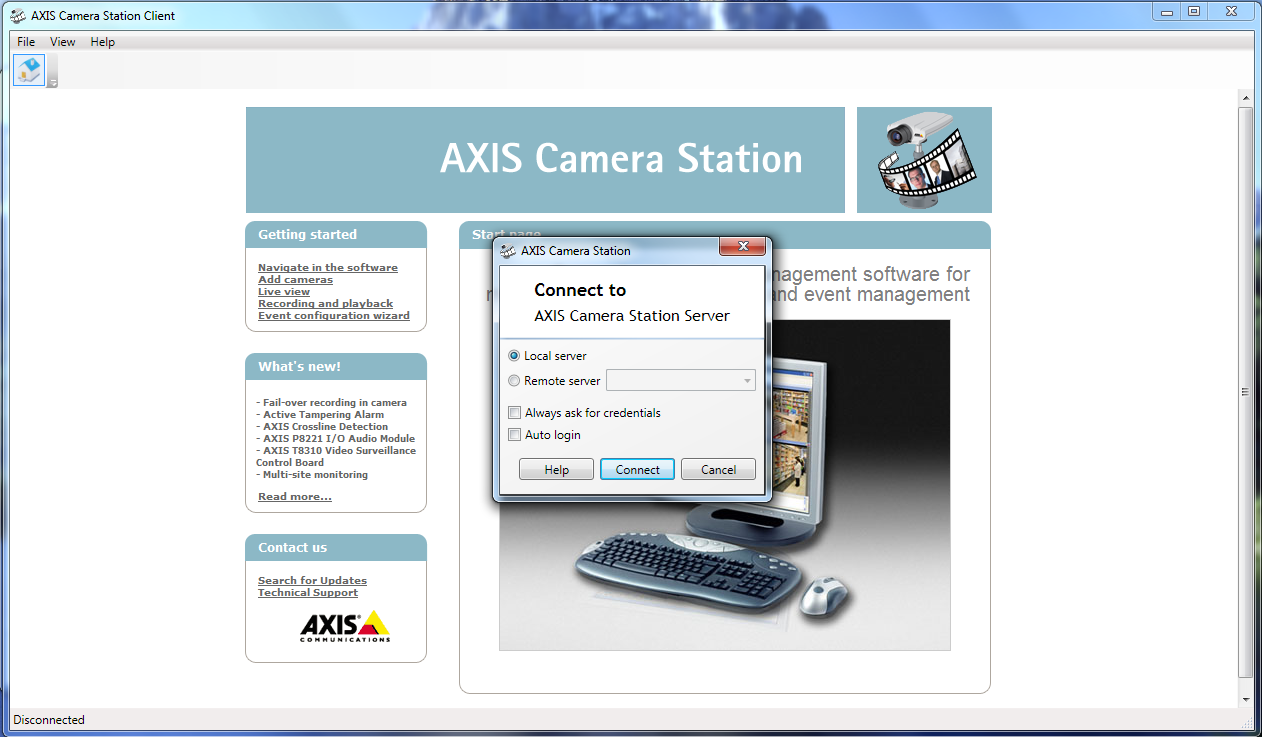Click the What's new! panel header
This screenshot has height=737, width=1262.
click(336, 367)
